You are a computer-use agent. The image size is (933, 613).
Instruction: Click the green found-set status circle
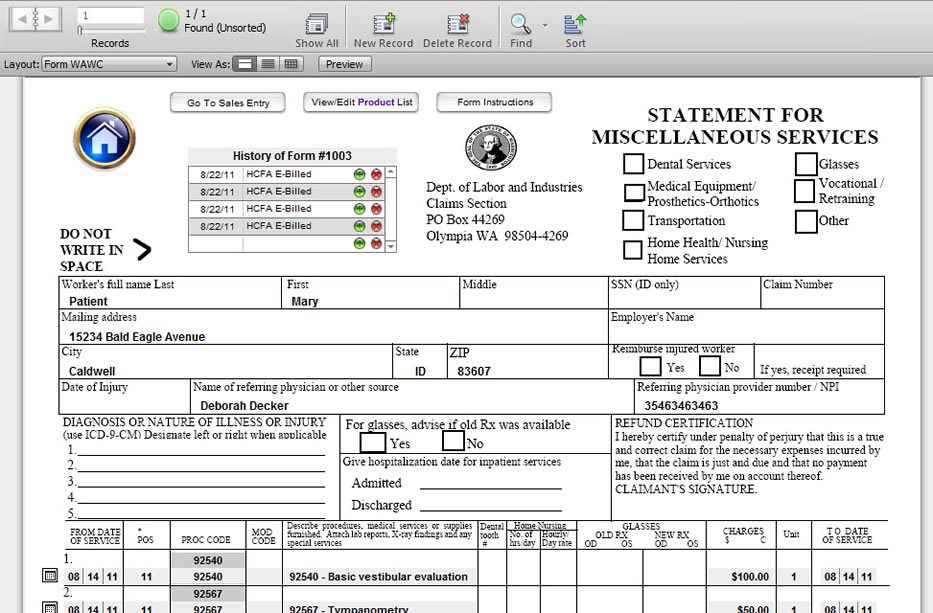[x=168, y=20]
